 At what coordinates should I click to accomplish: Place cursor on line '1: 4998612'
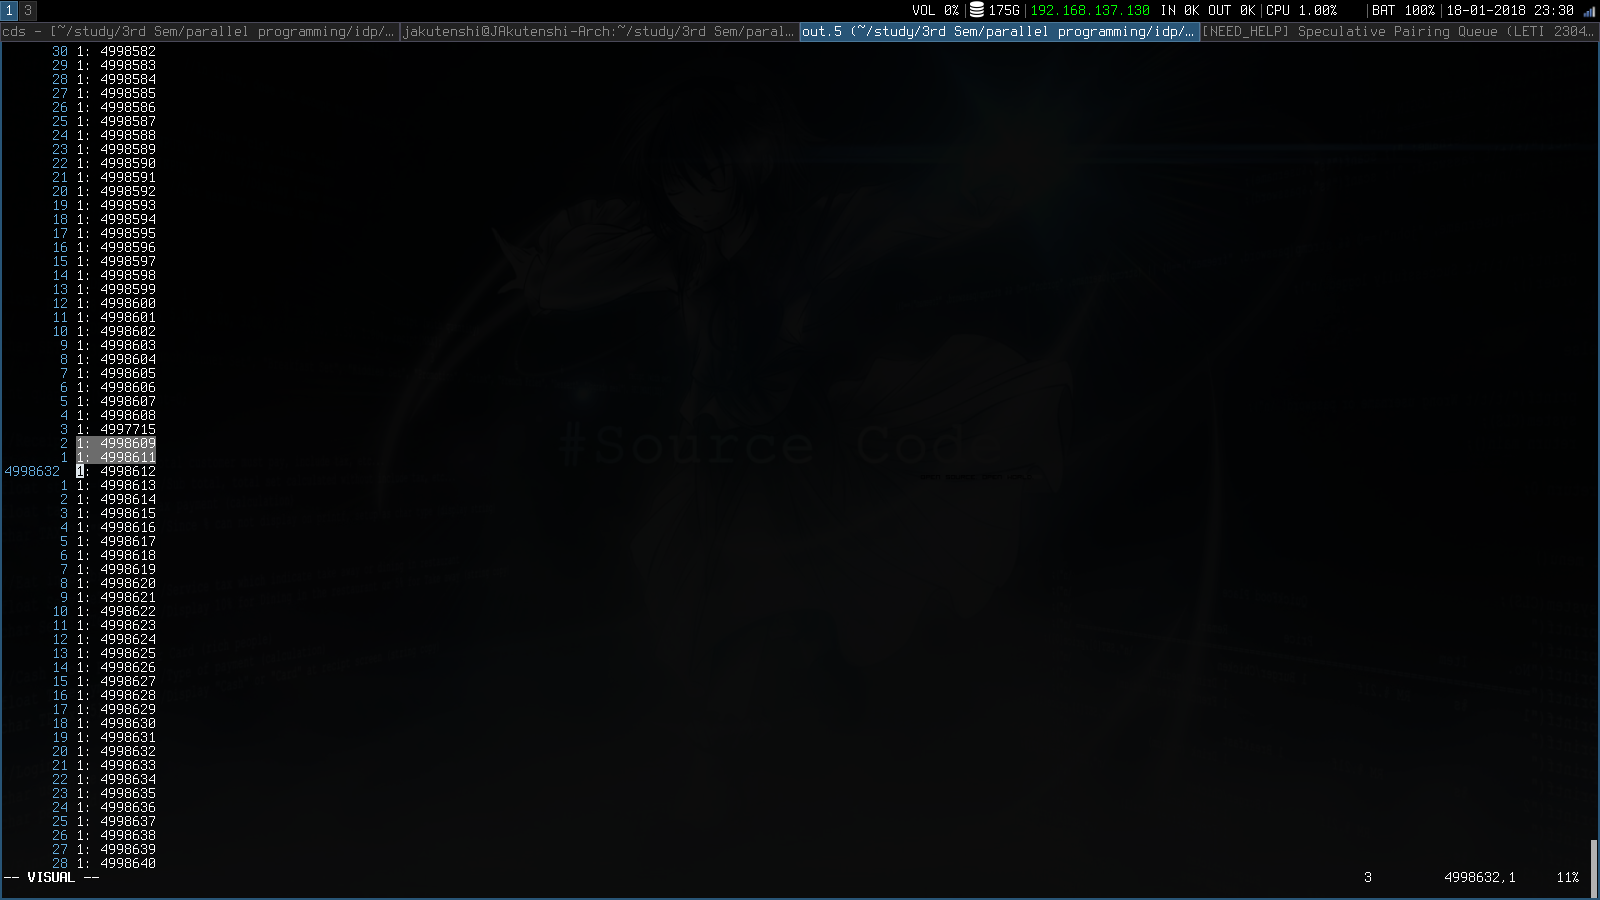(116, 471)
